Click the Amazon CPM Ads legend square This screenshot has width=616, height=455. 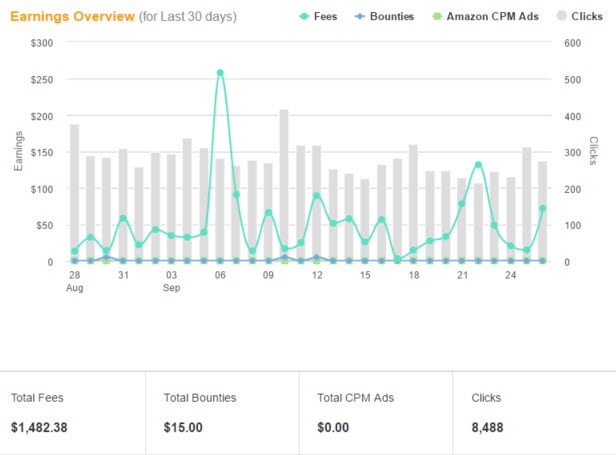437,17
